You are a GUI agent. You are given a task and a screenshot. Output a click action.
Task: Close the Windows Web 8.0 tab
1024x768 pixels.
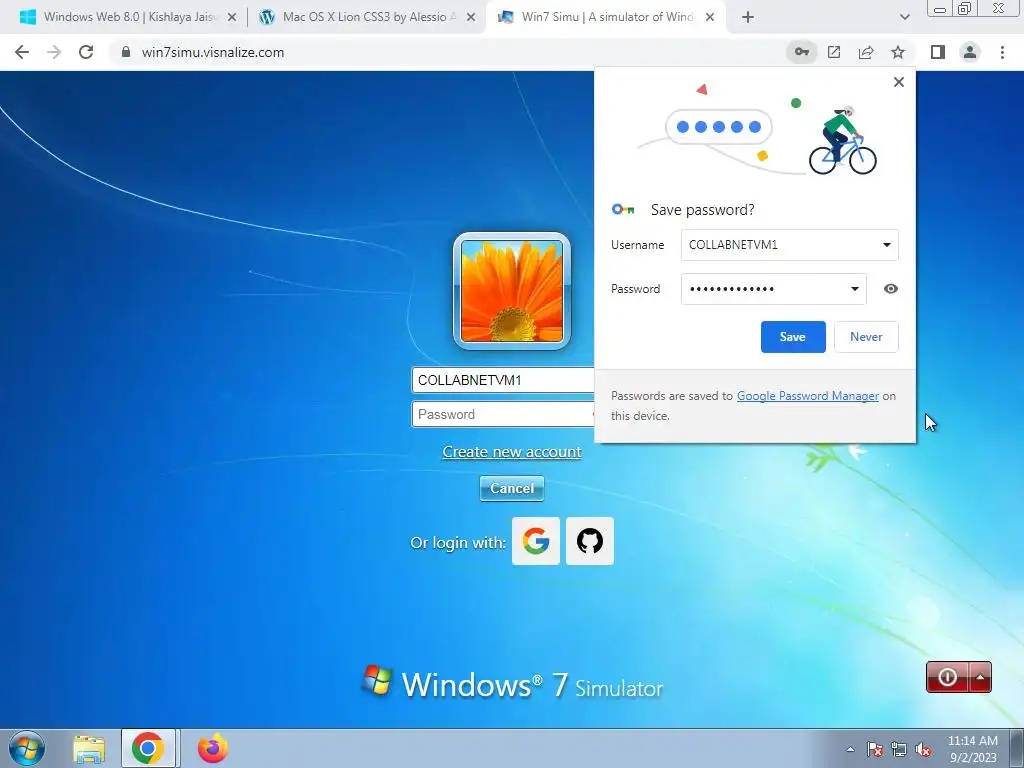(x=232, y=18)
